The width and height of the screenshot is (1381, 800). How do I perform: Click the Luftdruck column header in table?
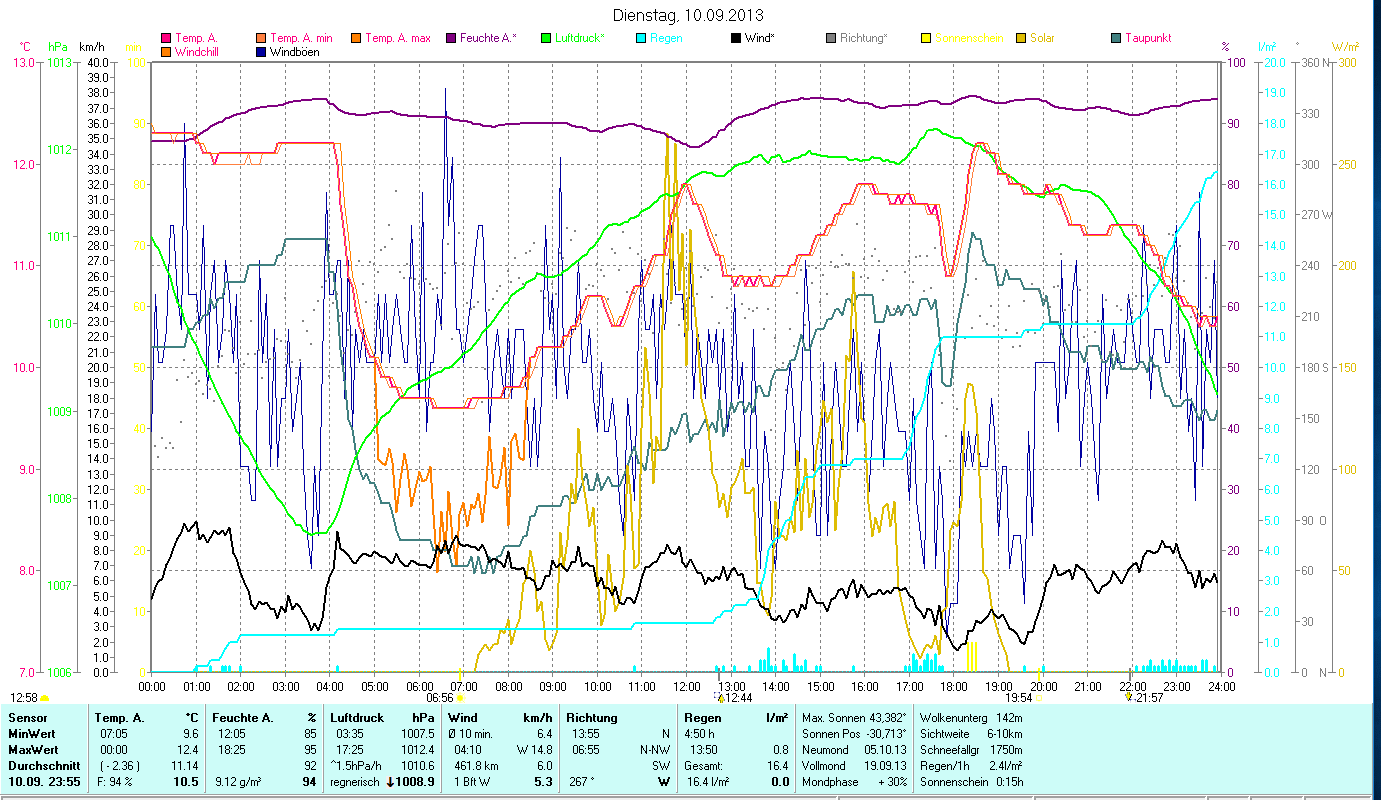point(358,718)
